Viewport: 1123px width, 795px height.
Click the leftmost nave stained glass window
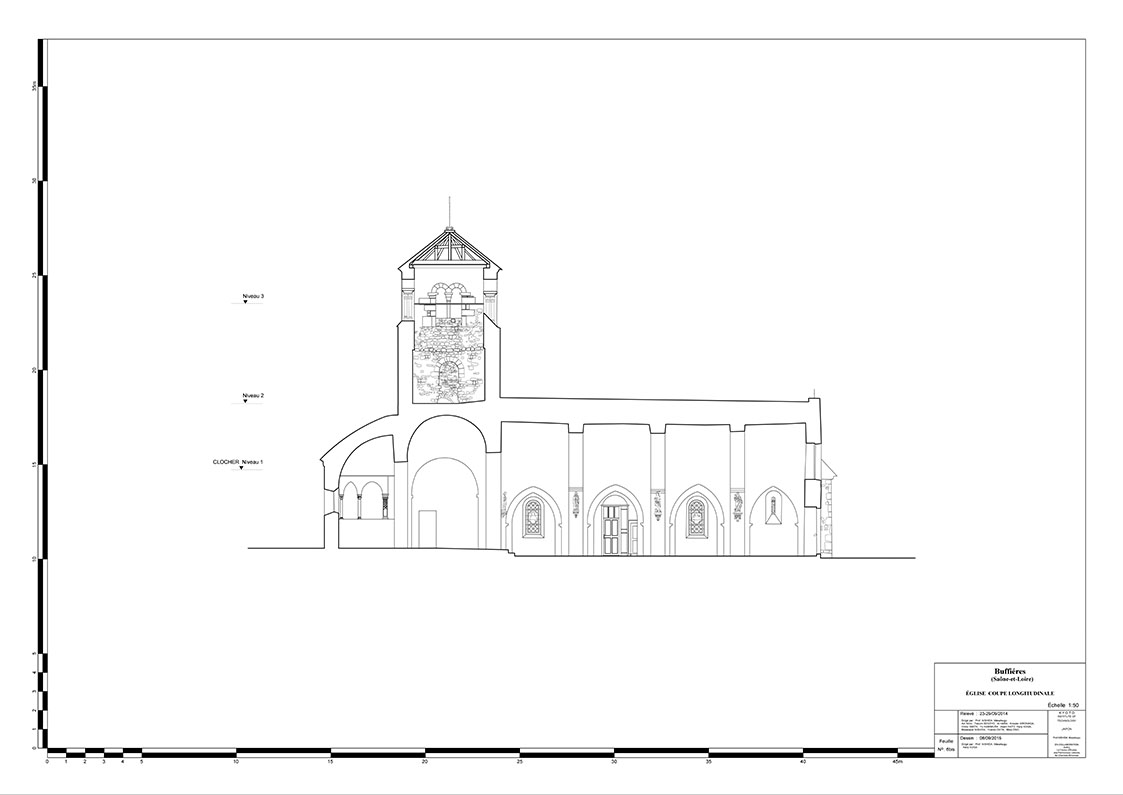(x=532, y=517)
